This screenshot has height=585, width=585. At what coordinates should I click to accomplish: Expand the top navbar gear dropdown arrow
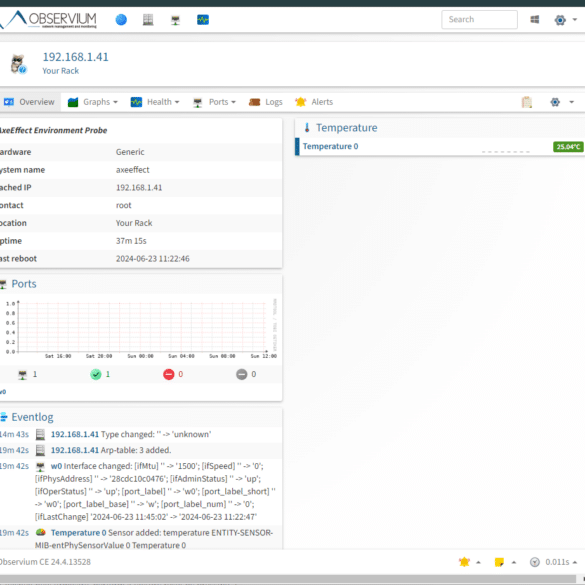coord(575,19)
